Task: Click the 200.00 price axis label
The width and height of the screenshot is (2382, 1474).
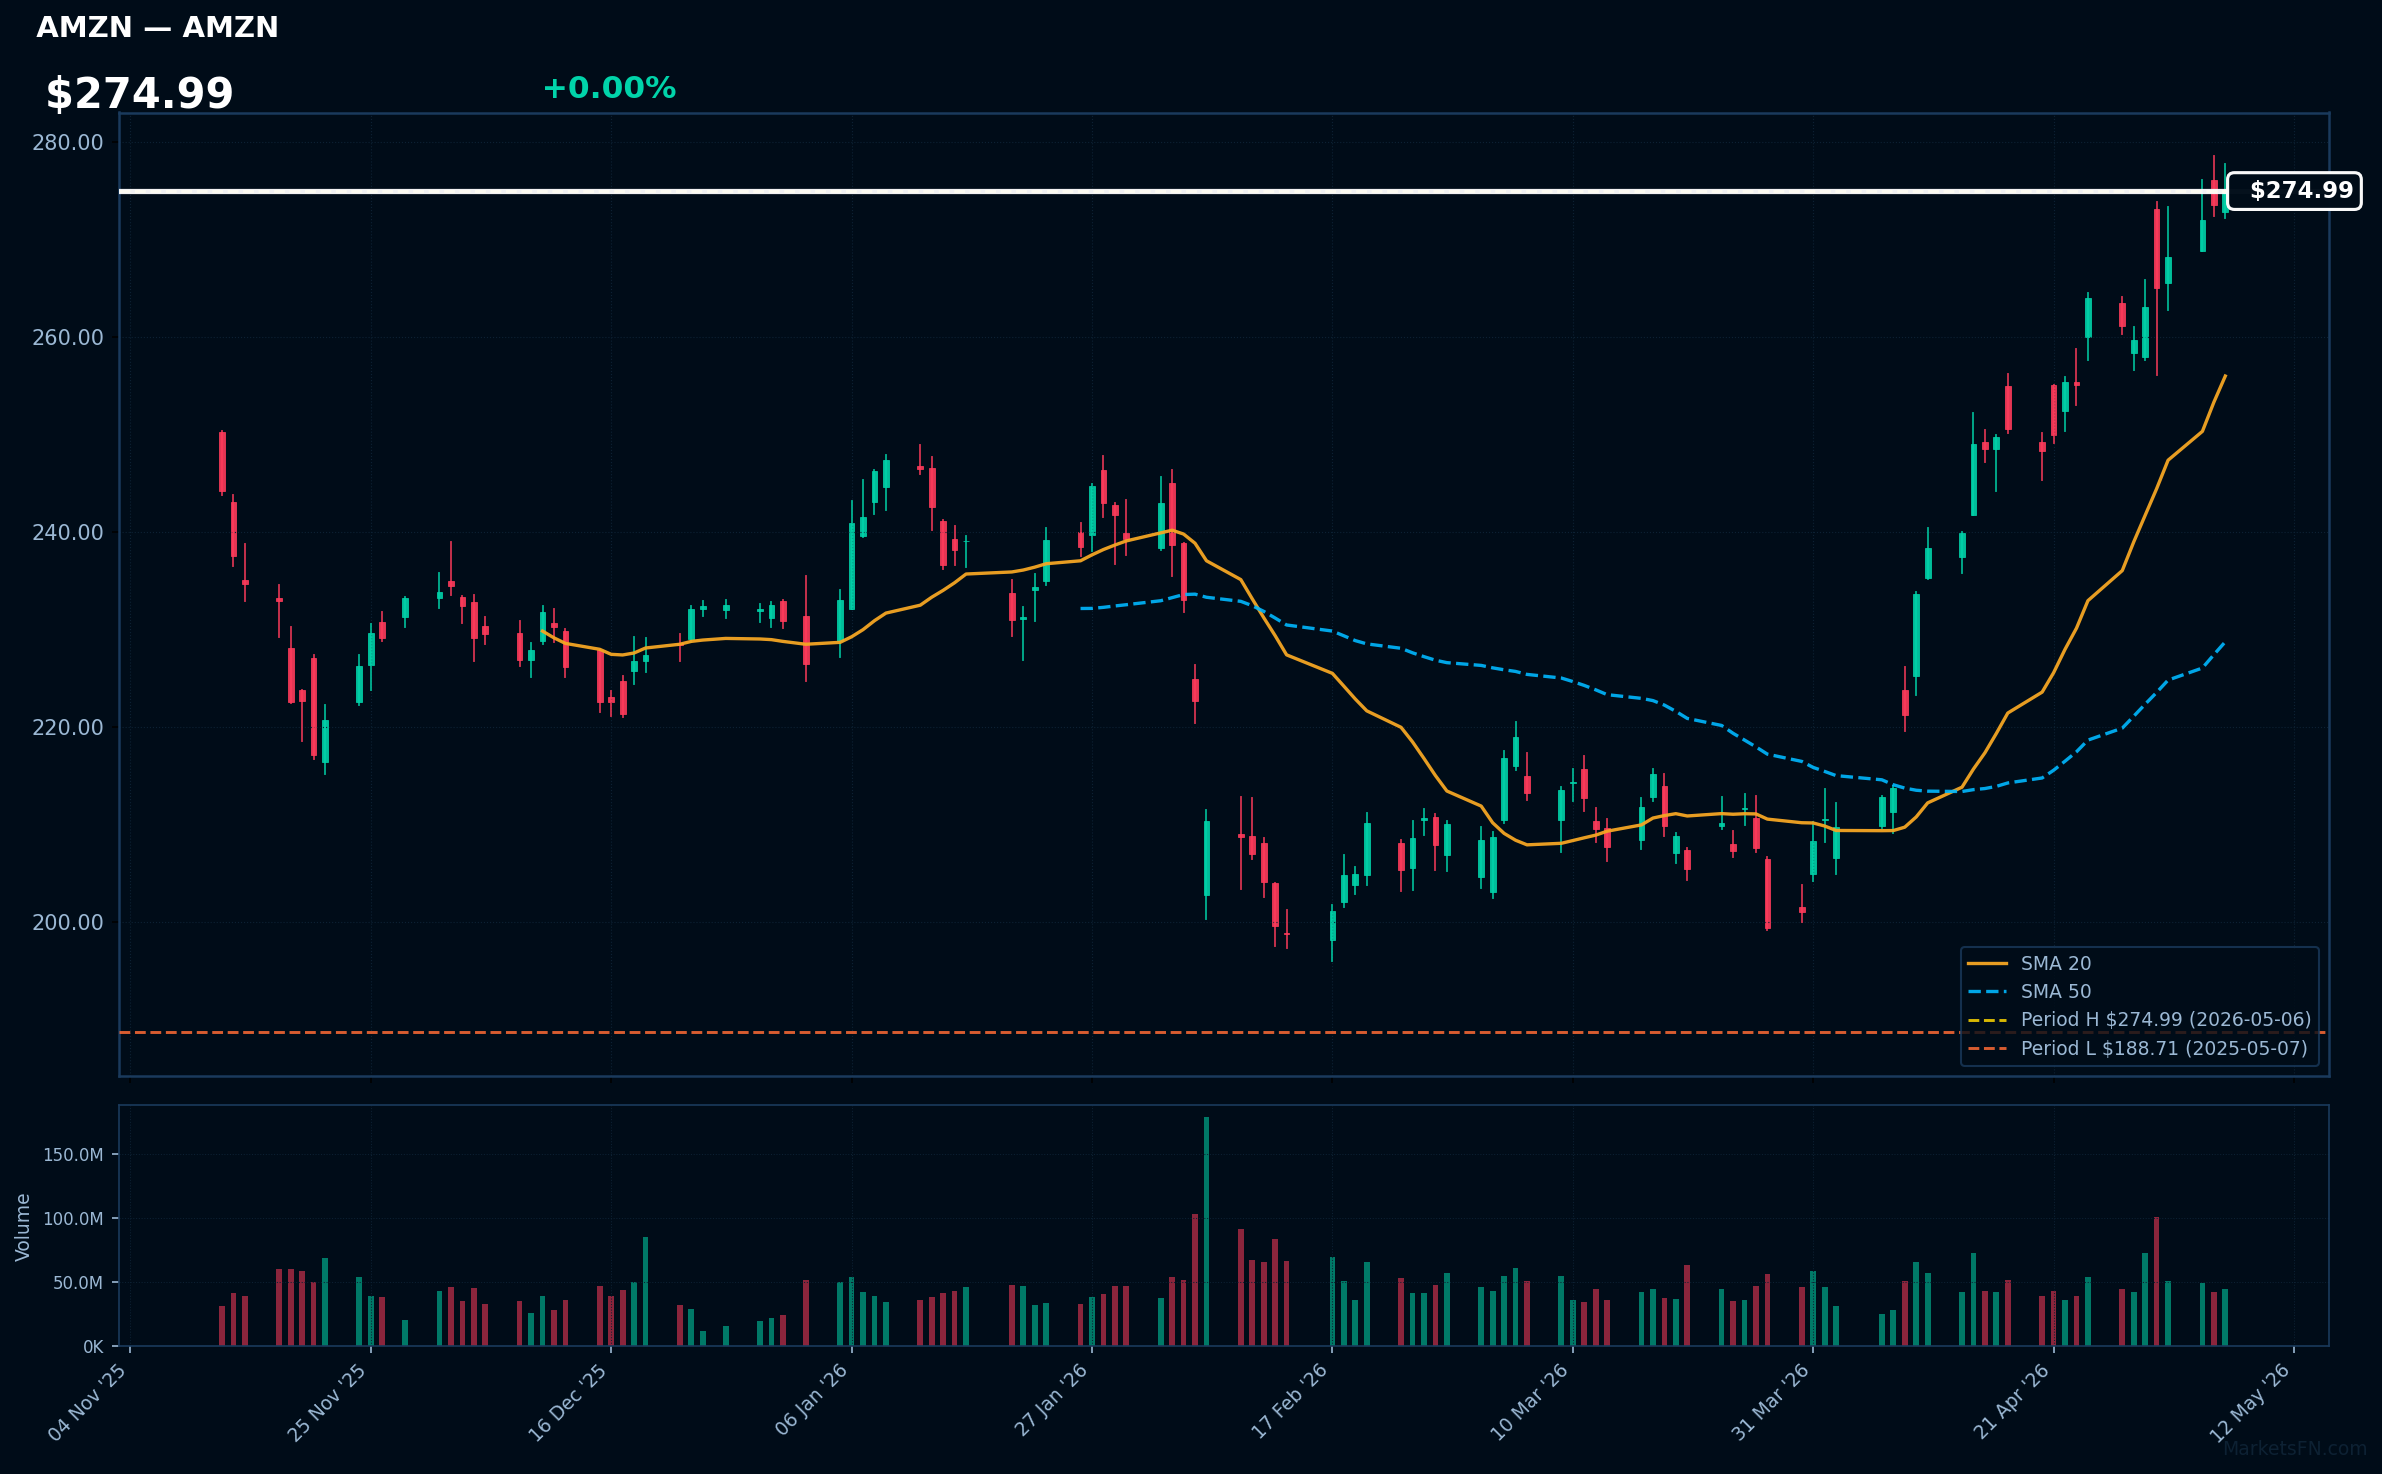Action: pyautogui.click(x=68, y=923)
